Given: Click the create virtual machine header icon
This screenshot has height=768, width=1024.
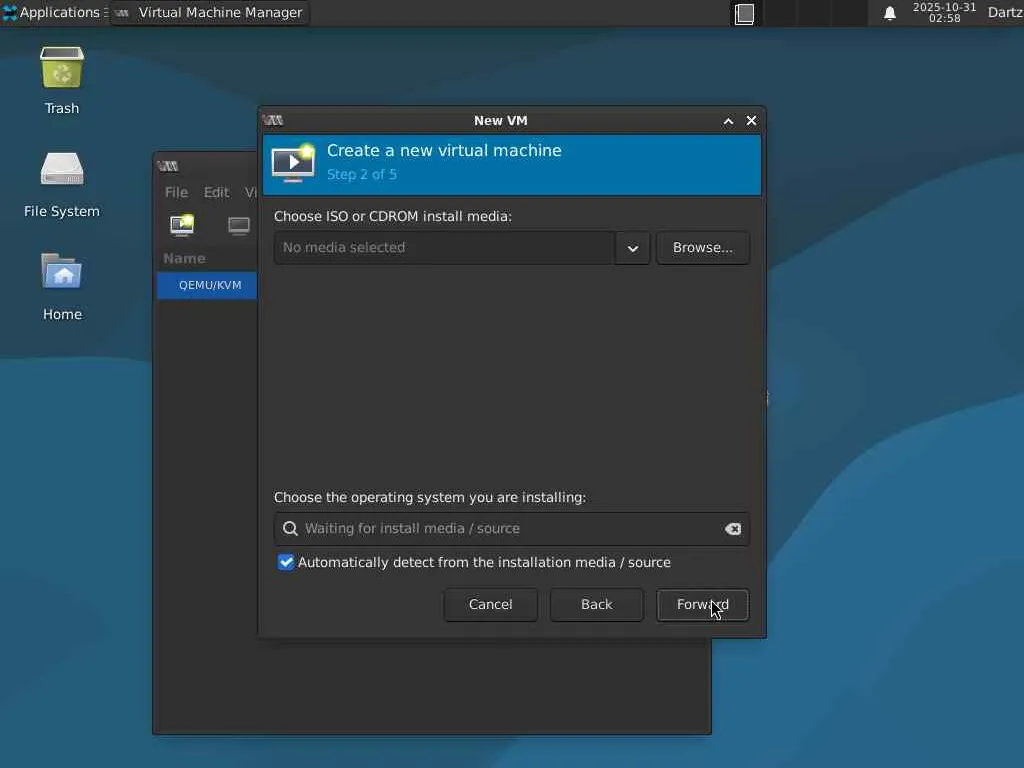Looking at the screenshot, I should point(293,163).
